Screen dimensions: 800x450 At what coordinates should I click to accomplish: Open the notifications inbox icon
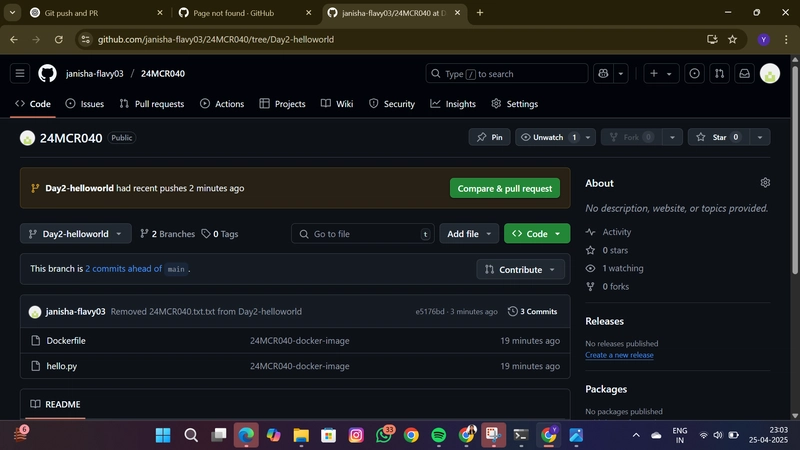[744, 73]
